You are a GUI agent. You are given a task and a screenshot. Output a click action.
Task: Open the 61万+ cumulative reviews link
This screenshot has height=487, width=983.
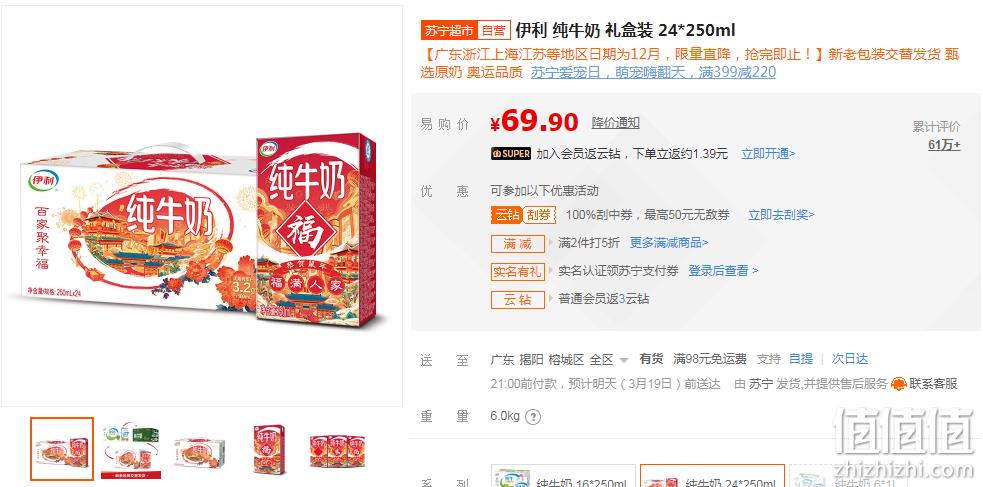[x=944, y=145]
